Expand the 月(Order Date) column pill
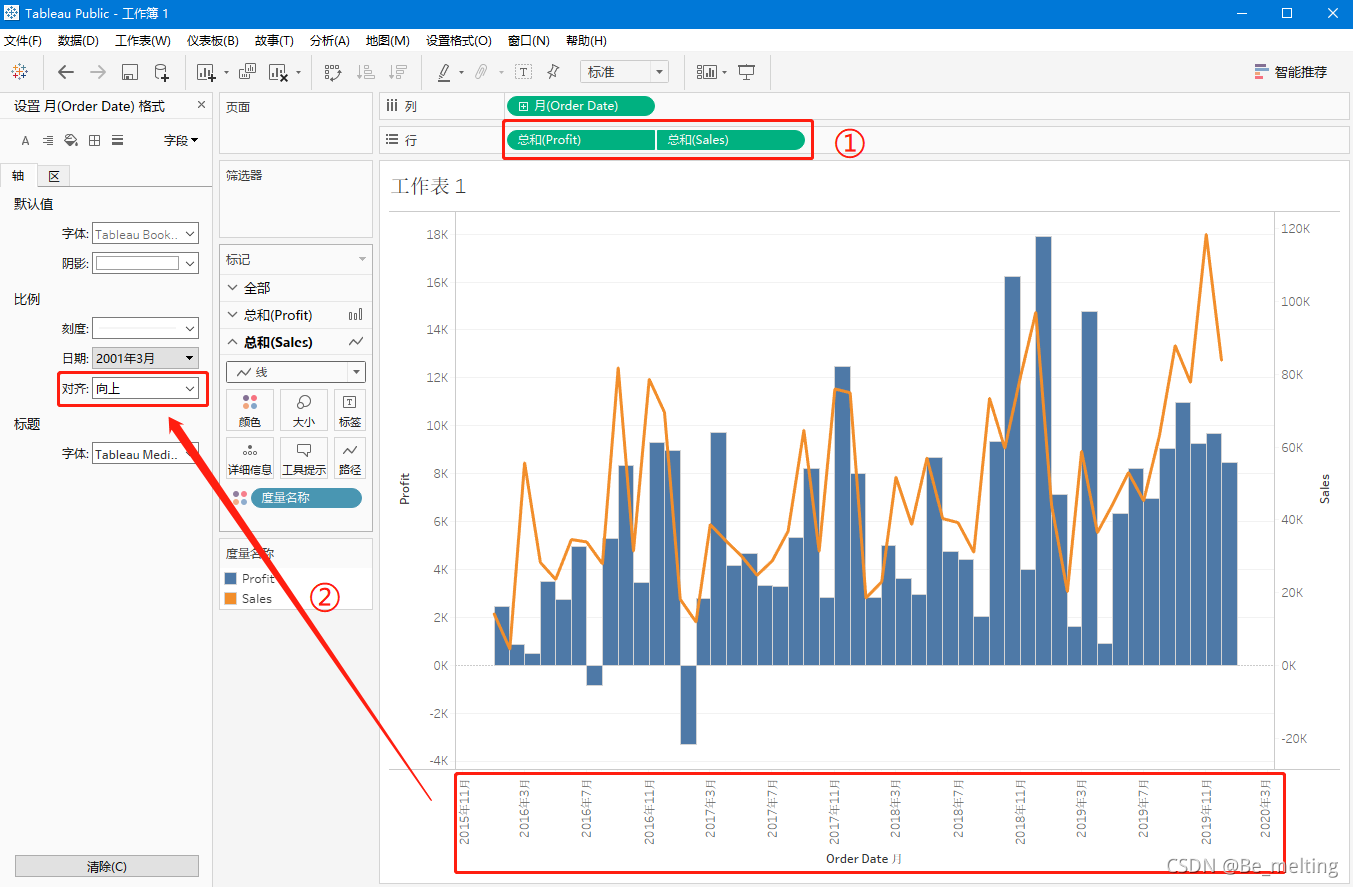Screen dimensions: 1353x887 (x=523, y=106)
